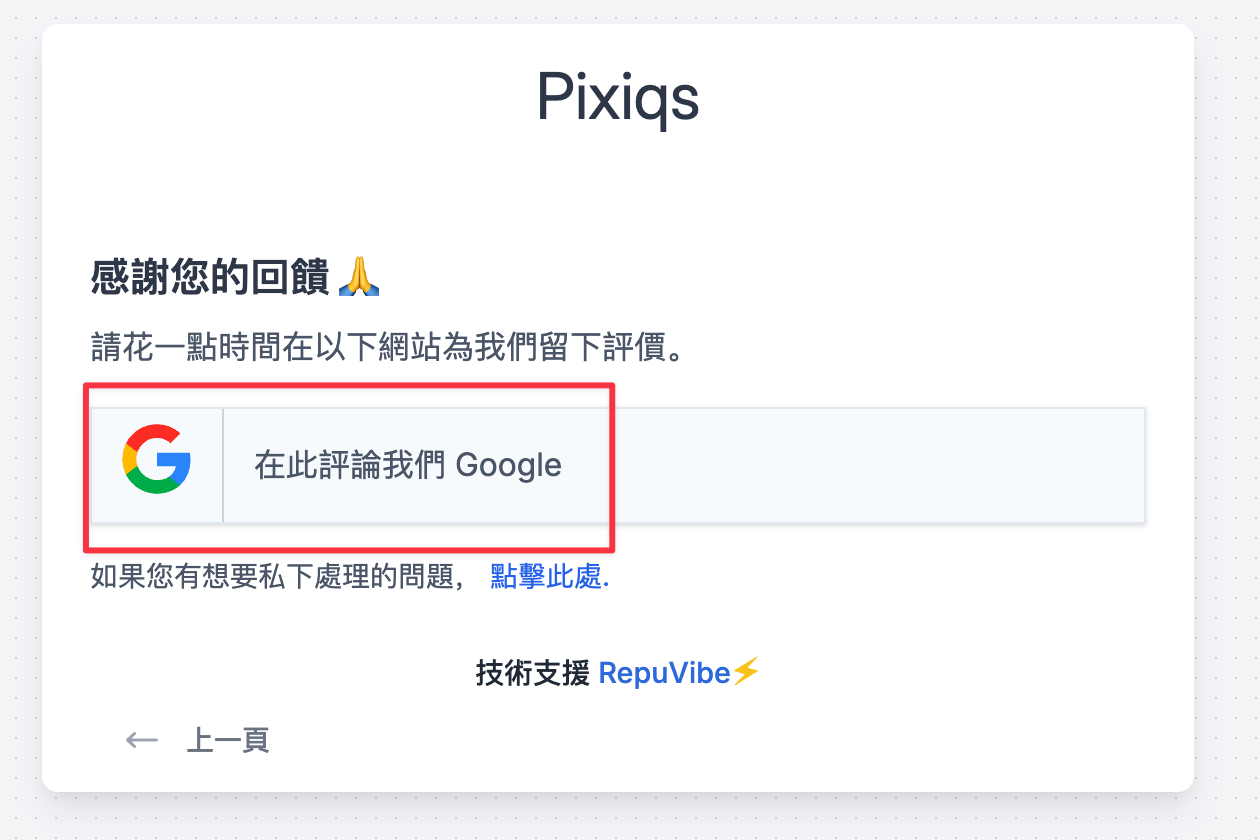Go back via the 上一頁 label
The width and height of the screenshot is (1260, 840).
228,740
